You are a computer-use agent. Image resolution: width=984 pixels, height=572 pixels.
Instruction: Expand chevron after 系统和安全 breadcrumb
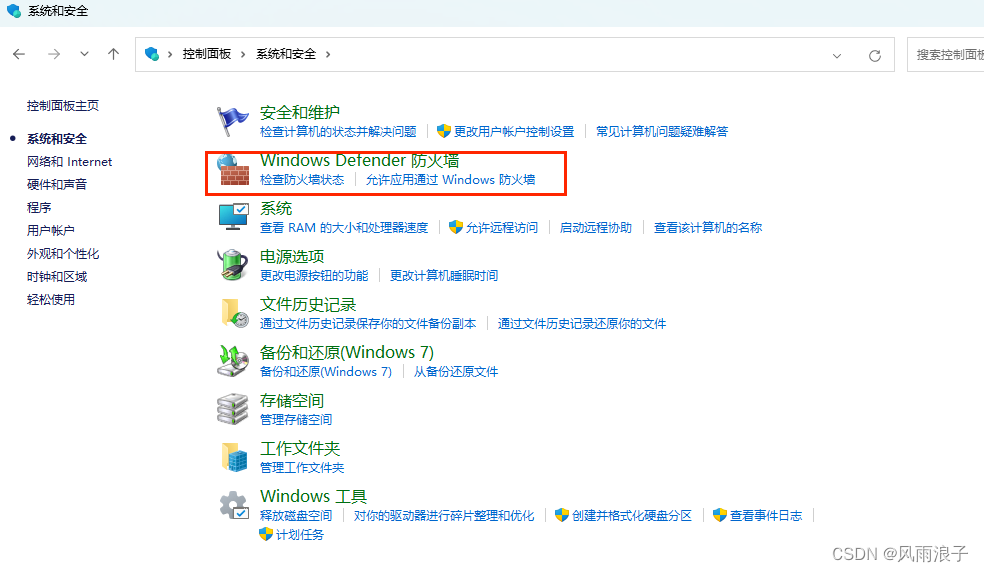coord(328,55)
